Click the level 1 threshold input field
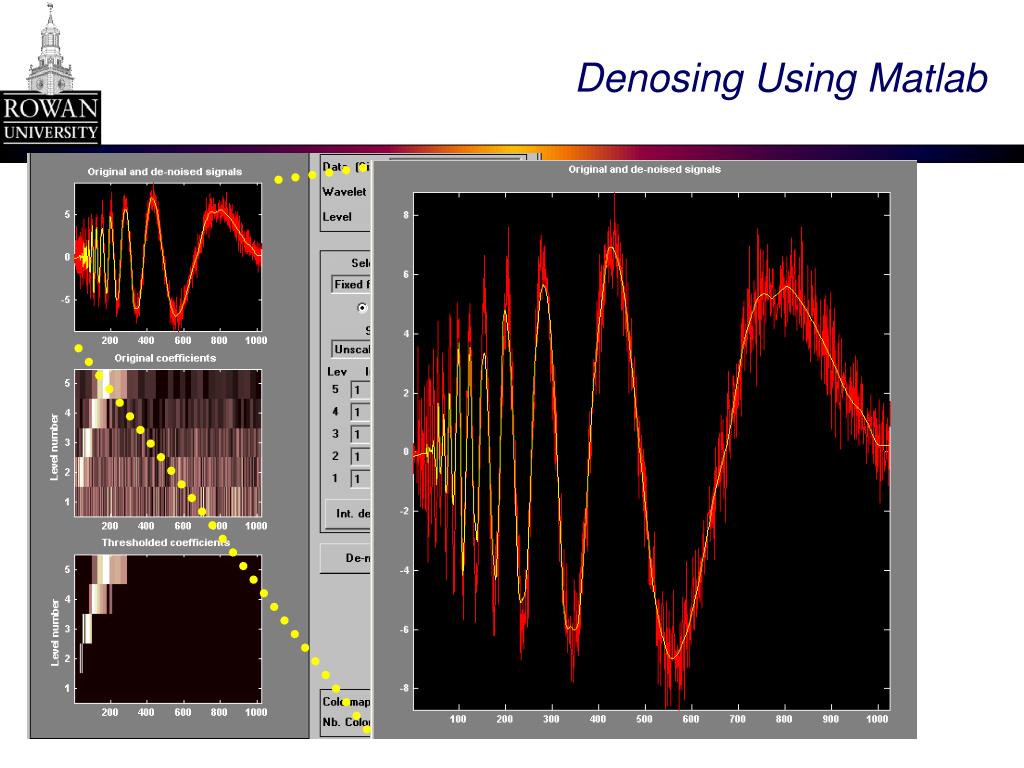 click(360, 479)
